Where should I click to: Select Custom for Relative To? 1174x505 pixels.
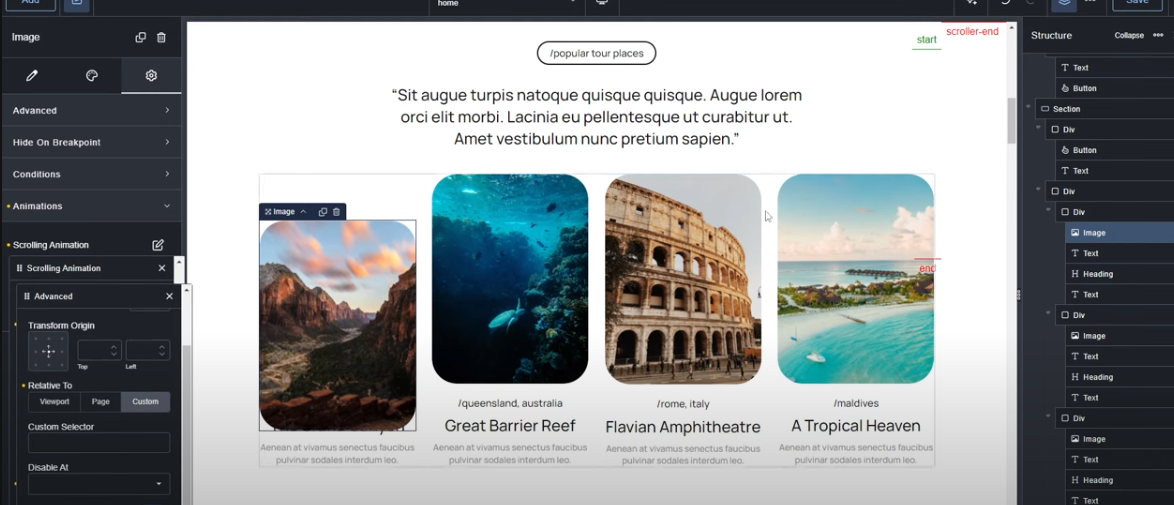click(x=145, y=402)
